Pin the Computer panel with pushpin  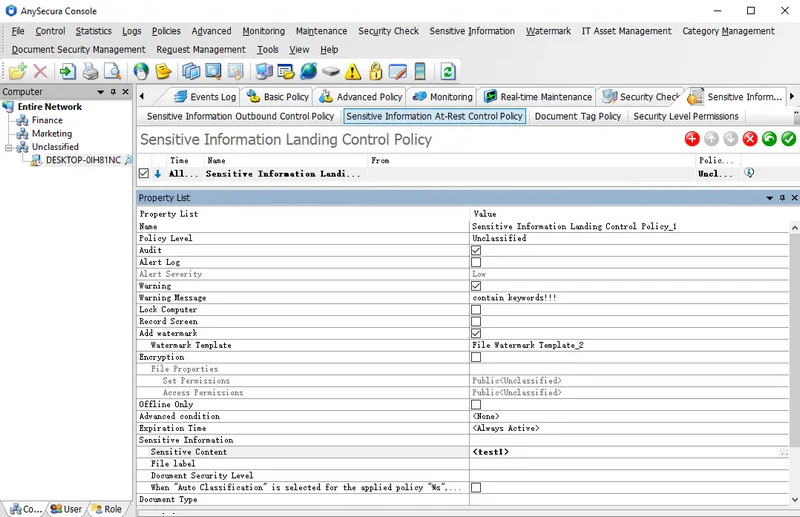tap(113, 92)
